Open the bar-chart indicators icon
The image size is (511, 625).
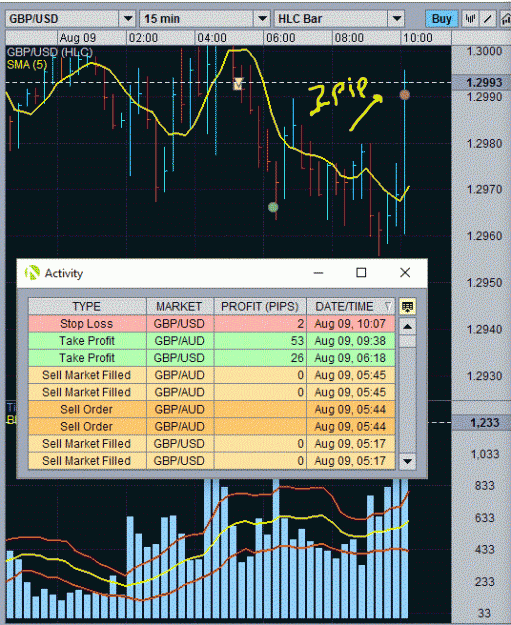tap(470, 19)
